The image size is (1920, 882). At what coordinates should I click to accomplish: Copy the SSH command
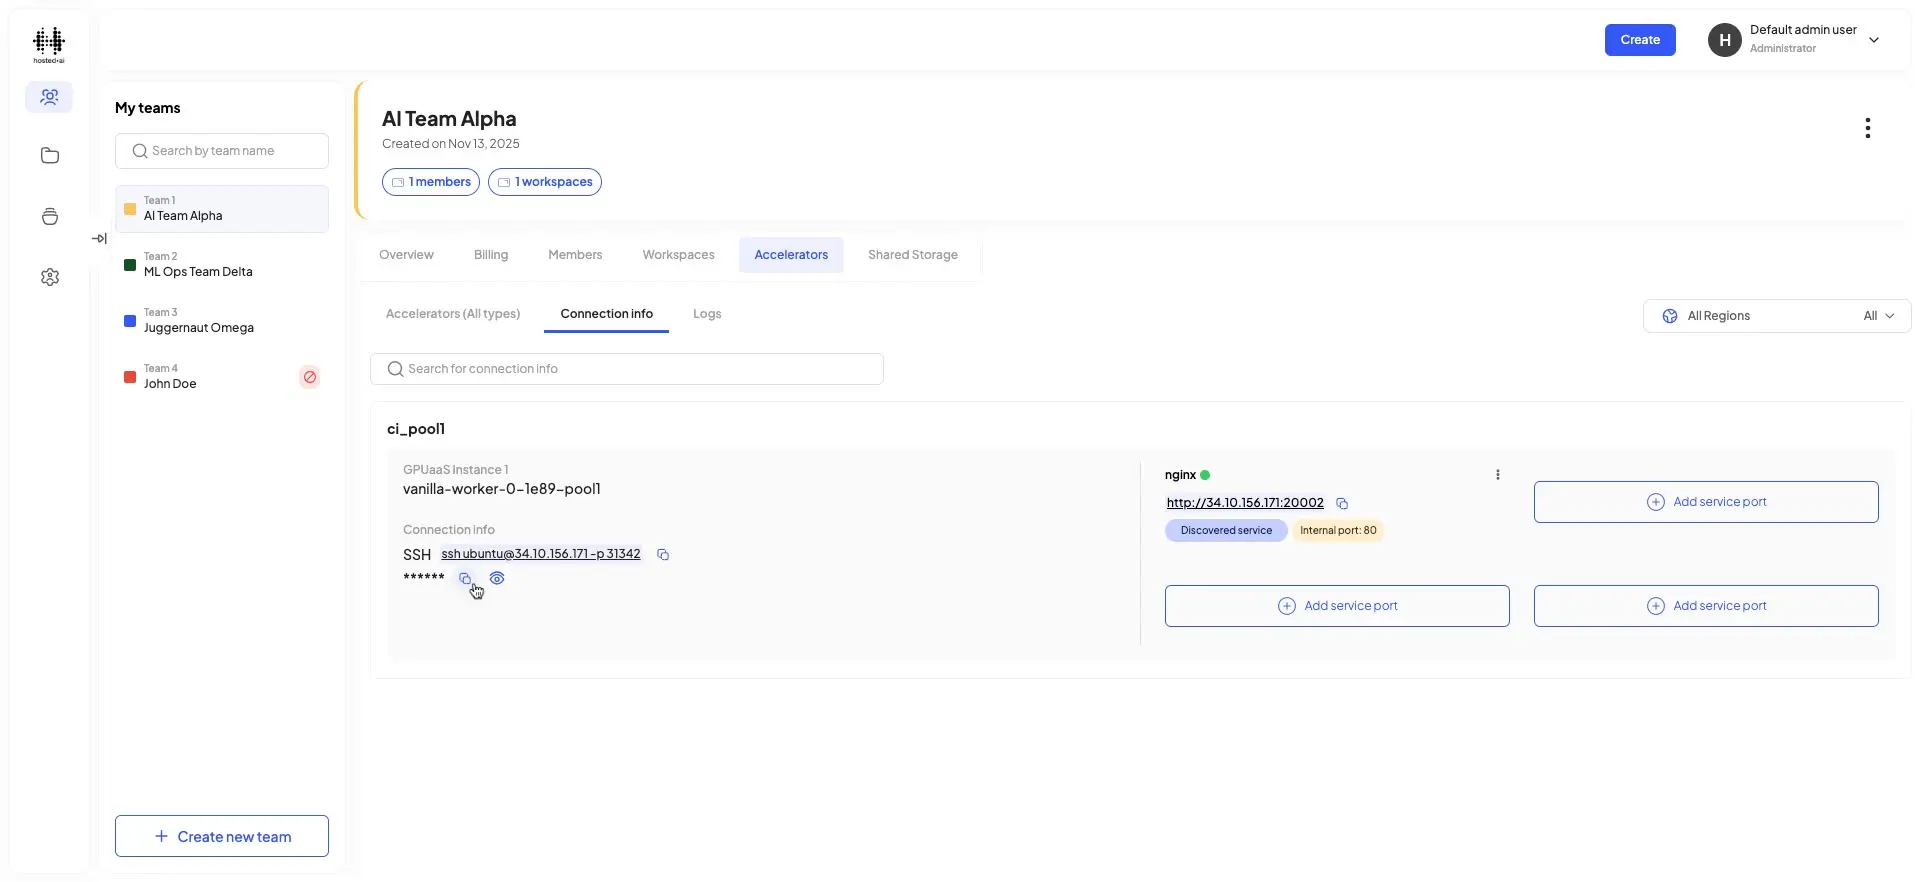click(x=663, y=555)
